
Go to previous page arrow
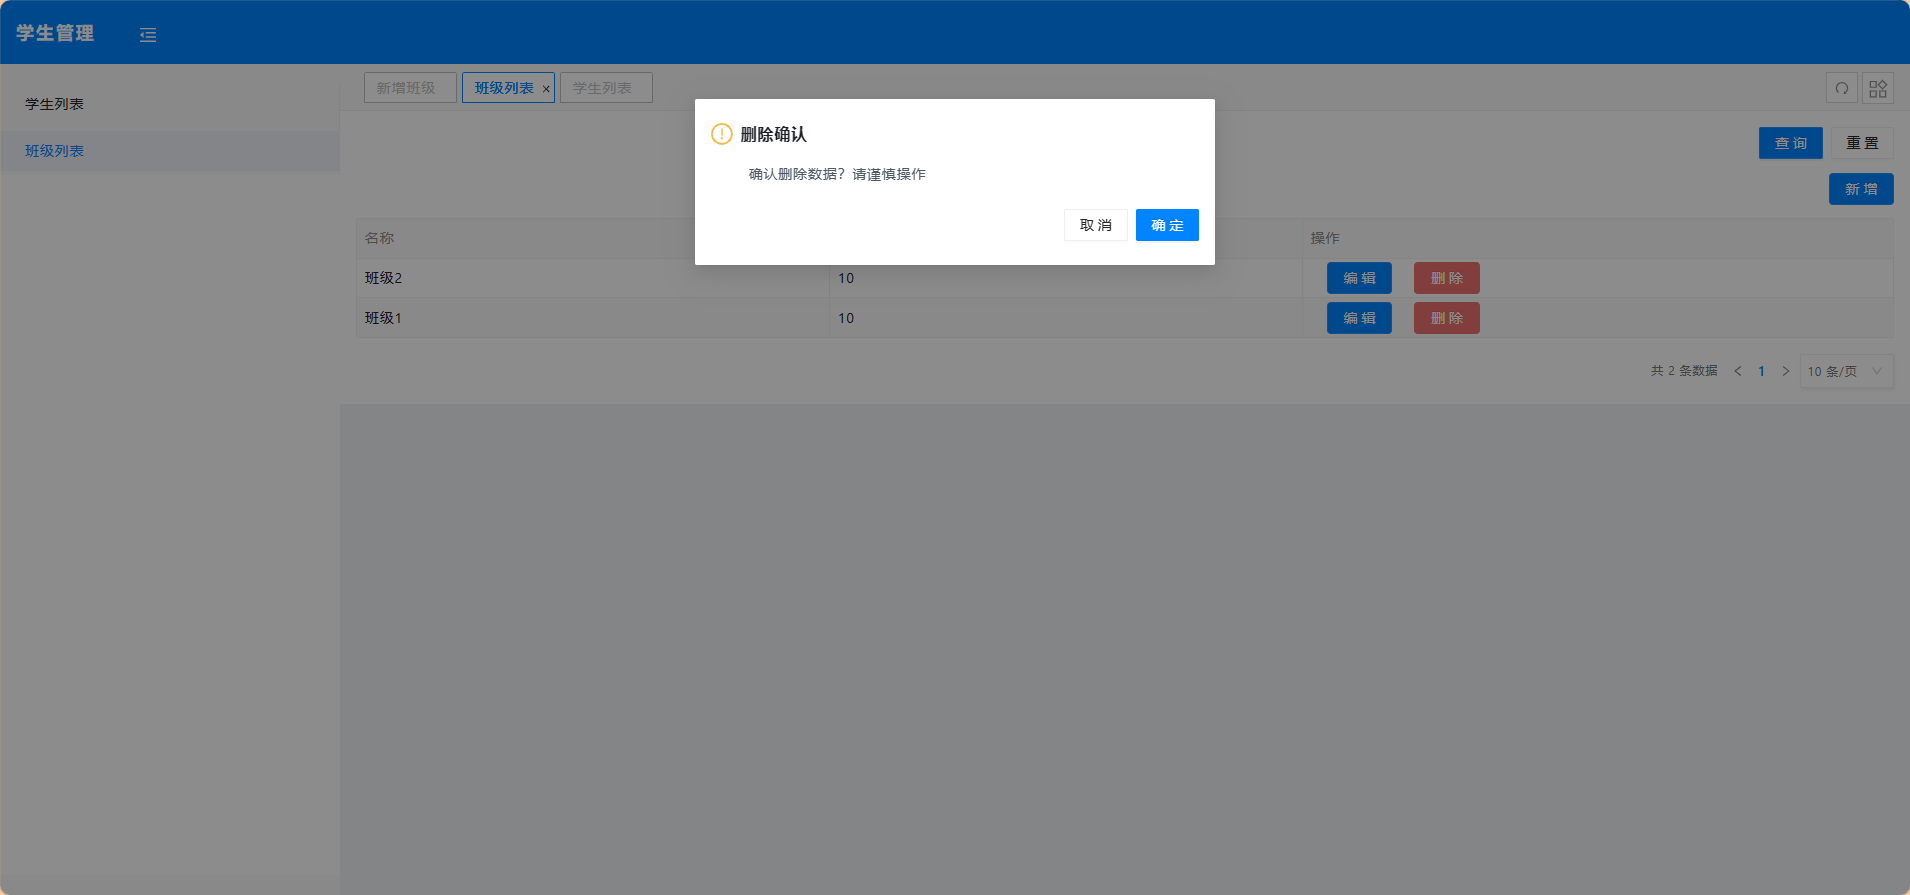coord(1738,371)
